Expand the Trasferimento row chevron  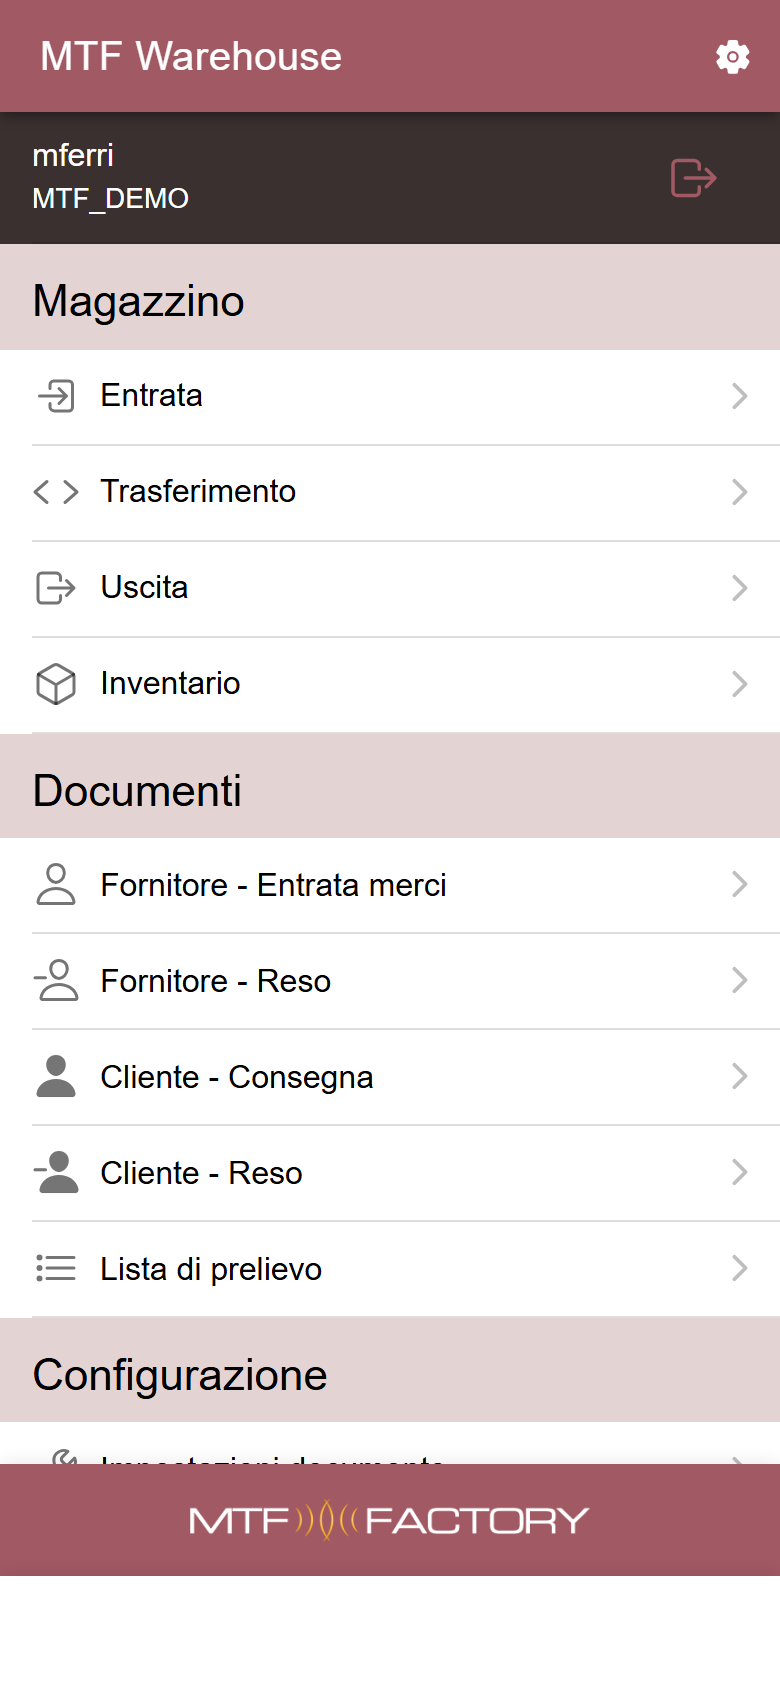click(x=740, y=492)
